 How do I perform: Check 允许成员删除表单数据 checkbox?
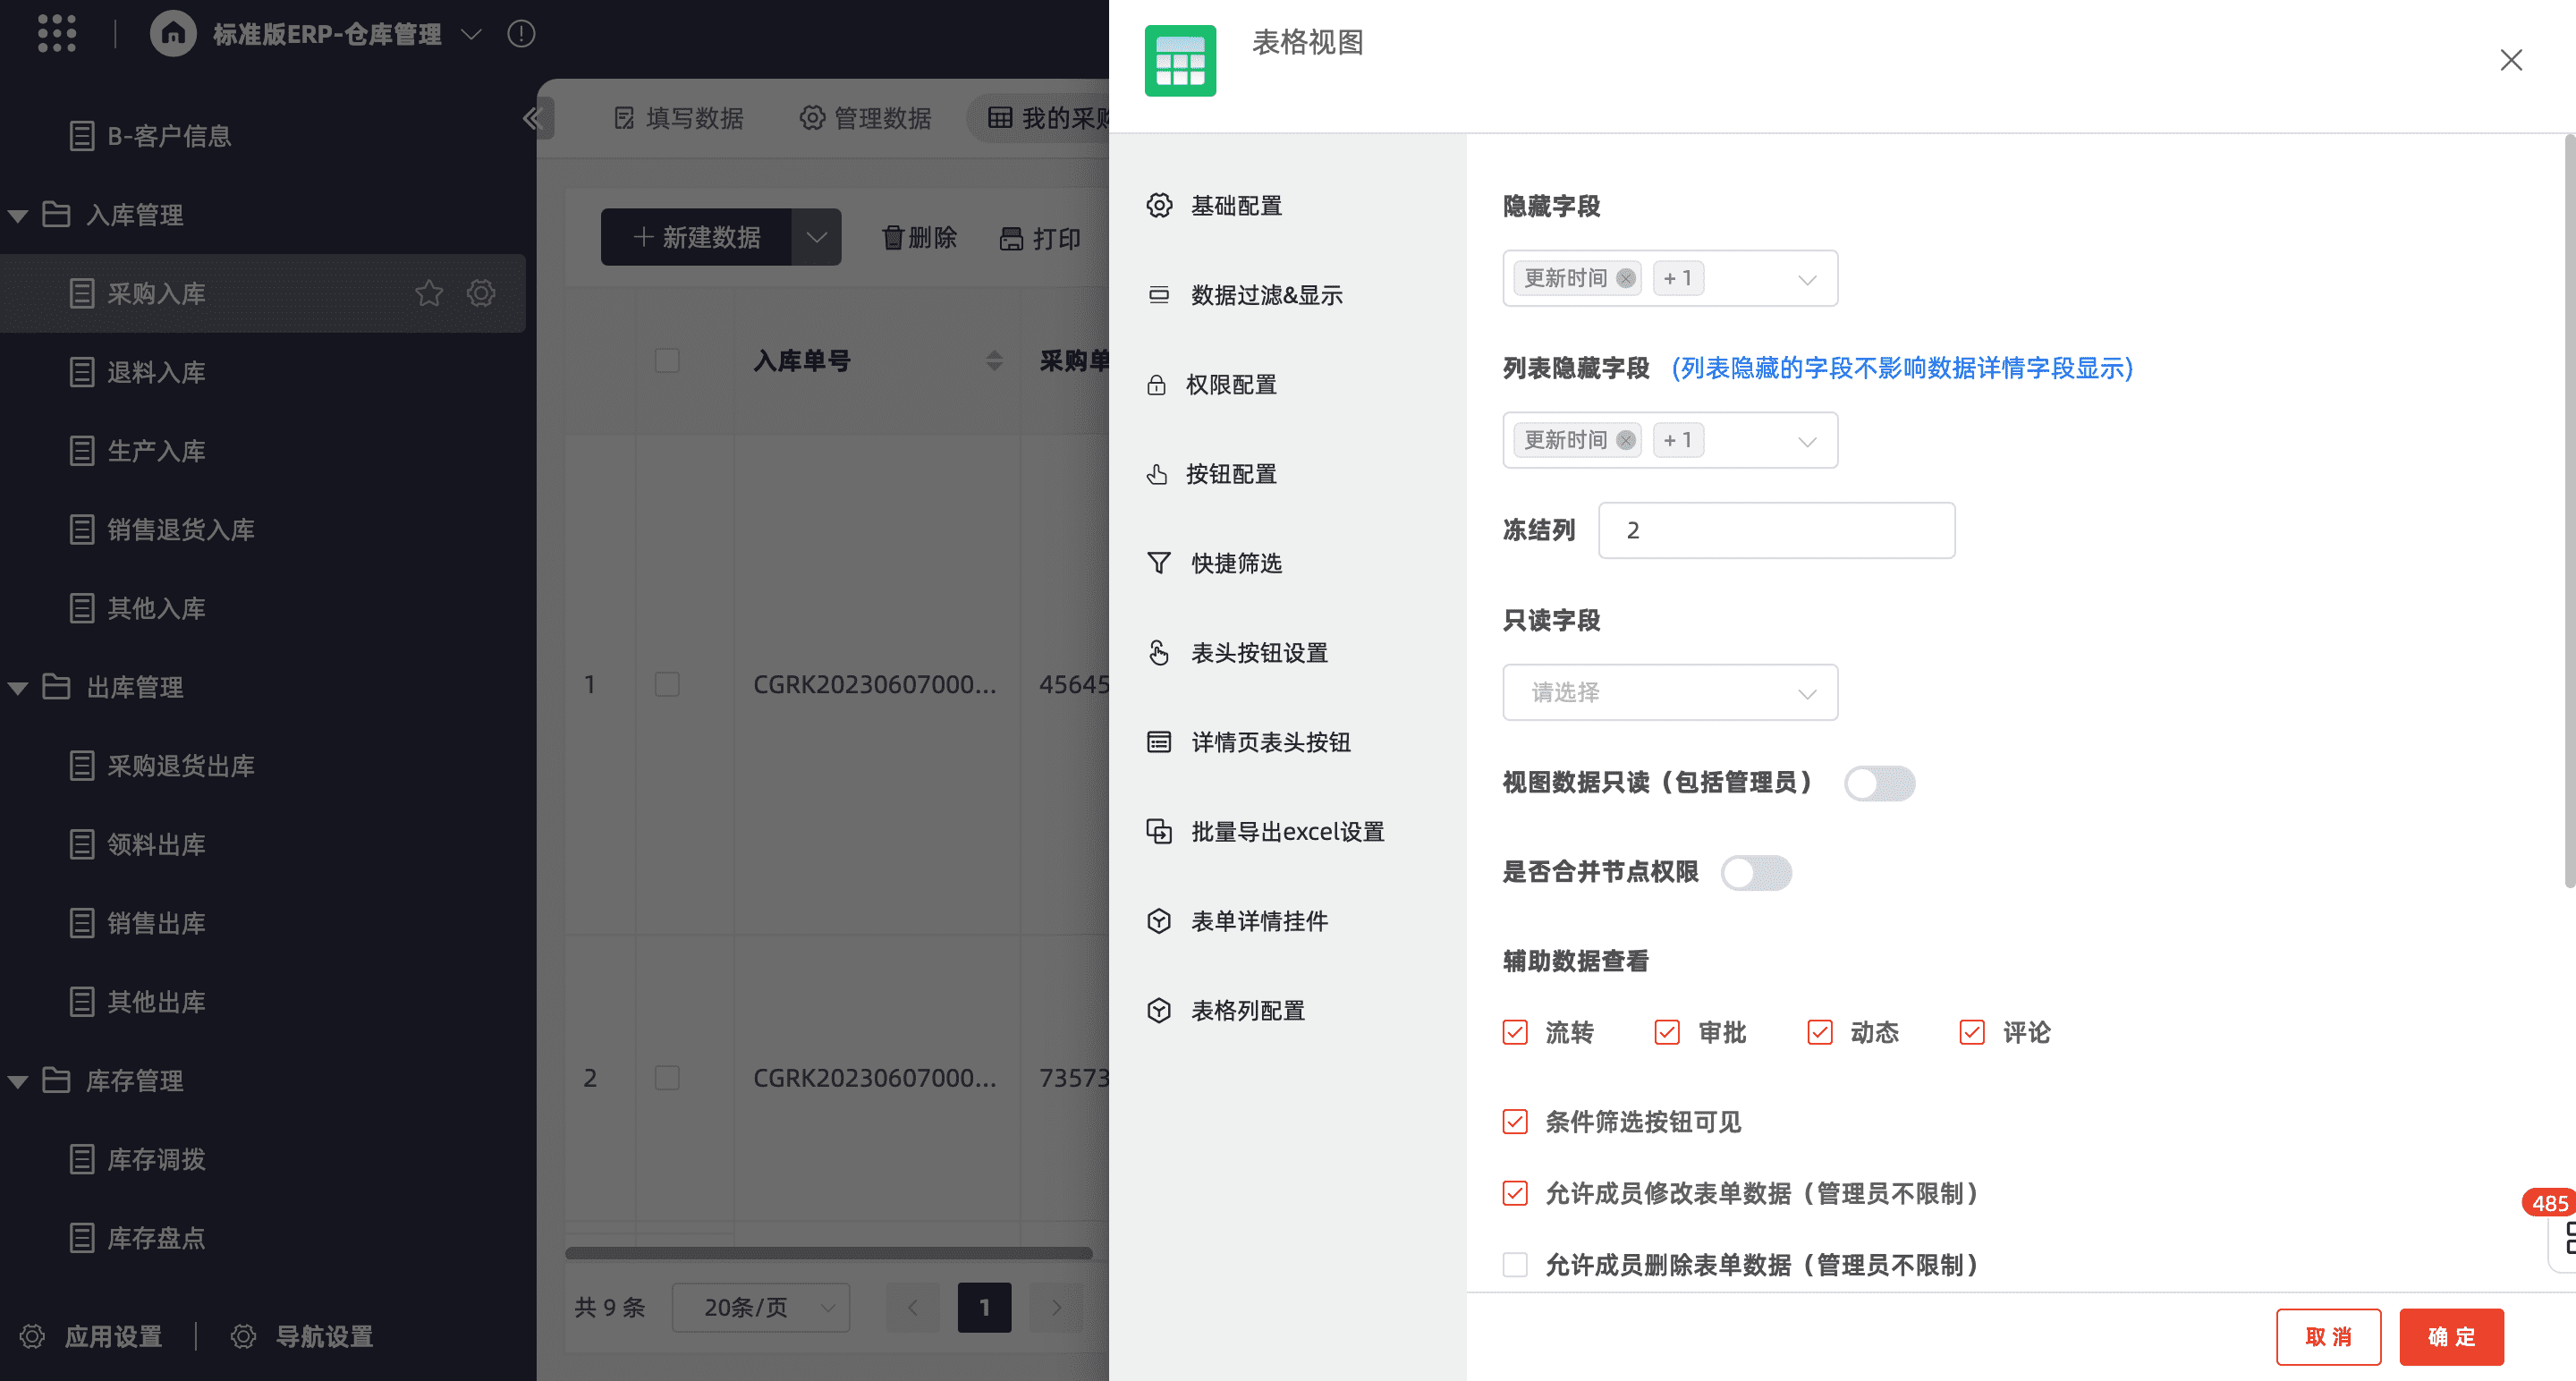tap(1515, 1264)
